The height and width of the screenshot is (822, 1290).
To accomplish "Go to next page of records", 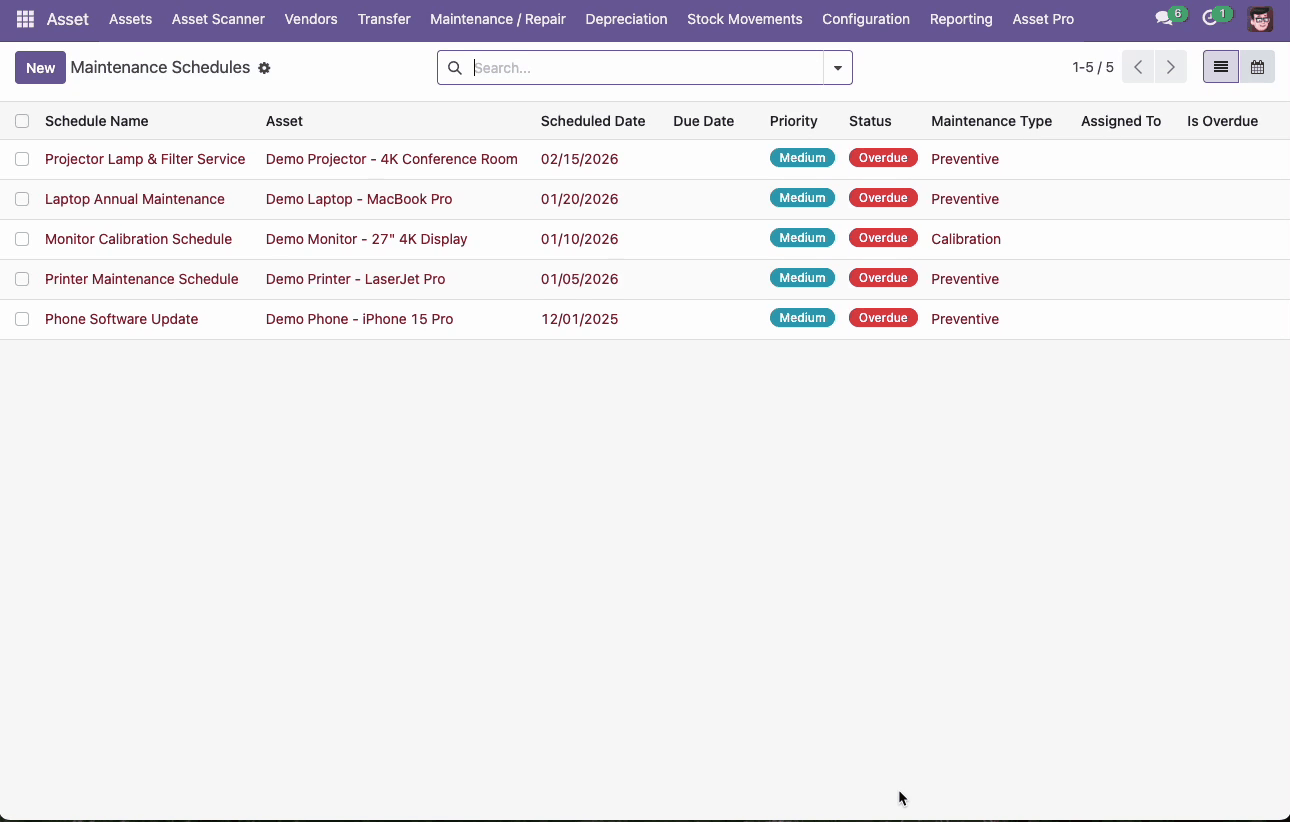I will click(1171, 67).
